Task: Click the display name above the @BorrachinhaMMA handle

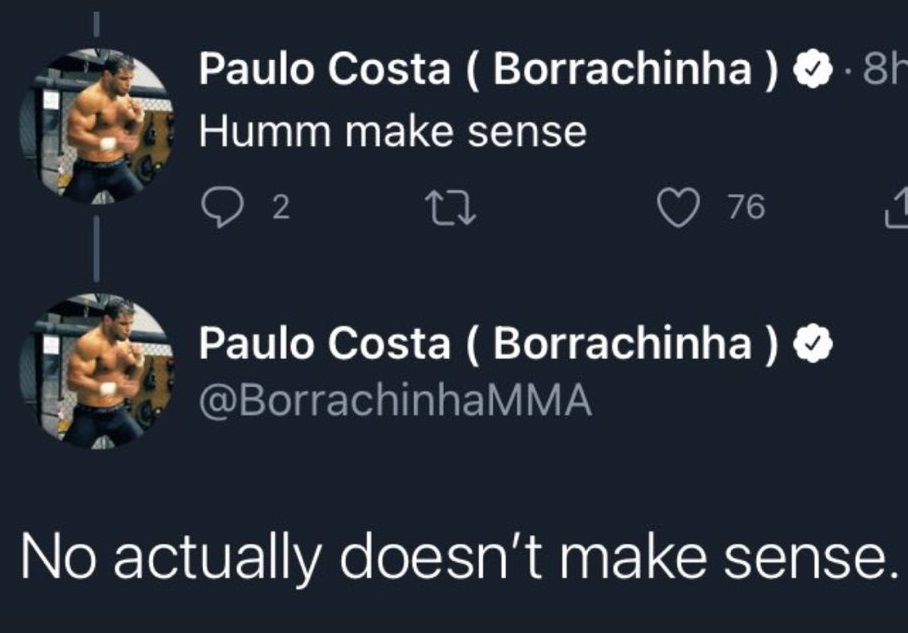Action: tap(488, 344)
